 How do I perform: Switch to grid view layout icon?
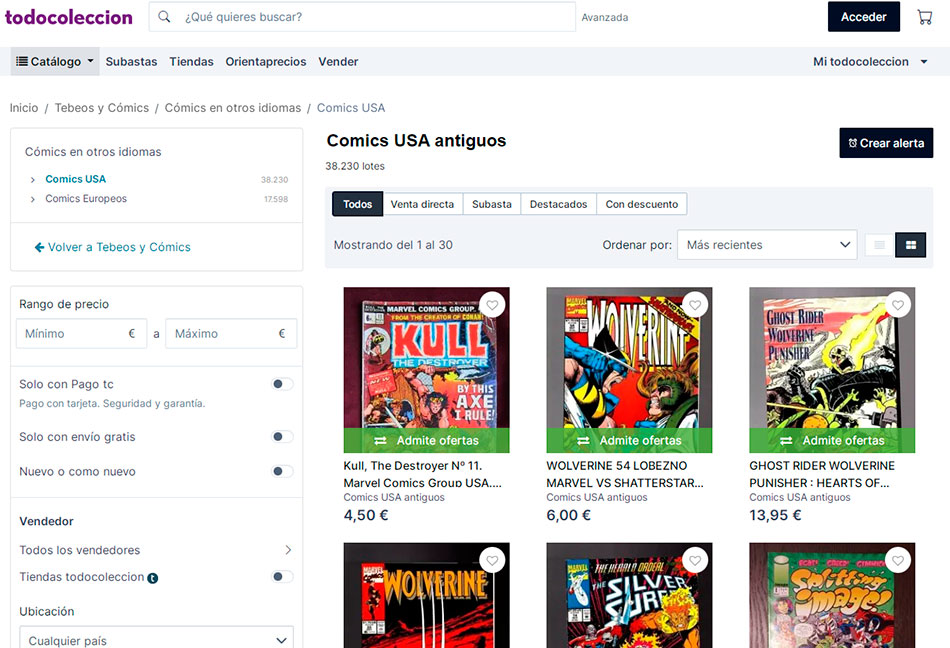click(911, 245)
